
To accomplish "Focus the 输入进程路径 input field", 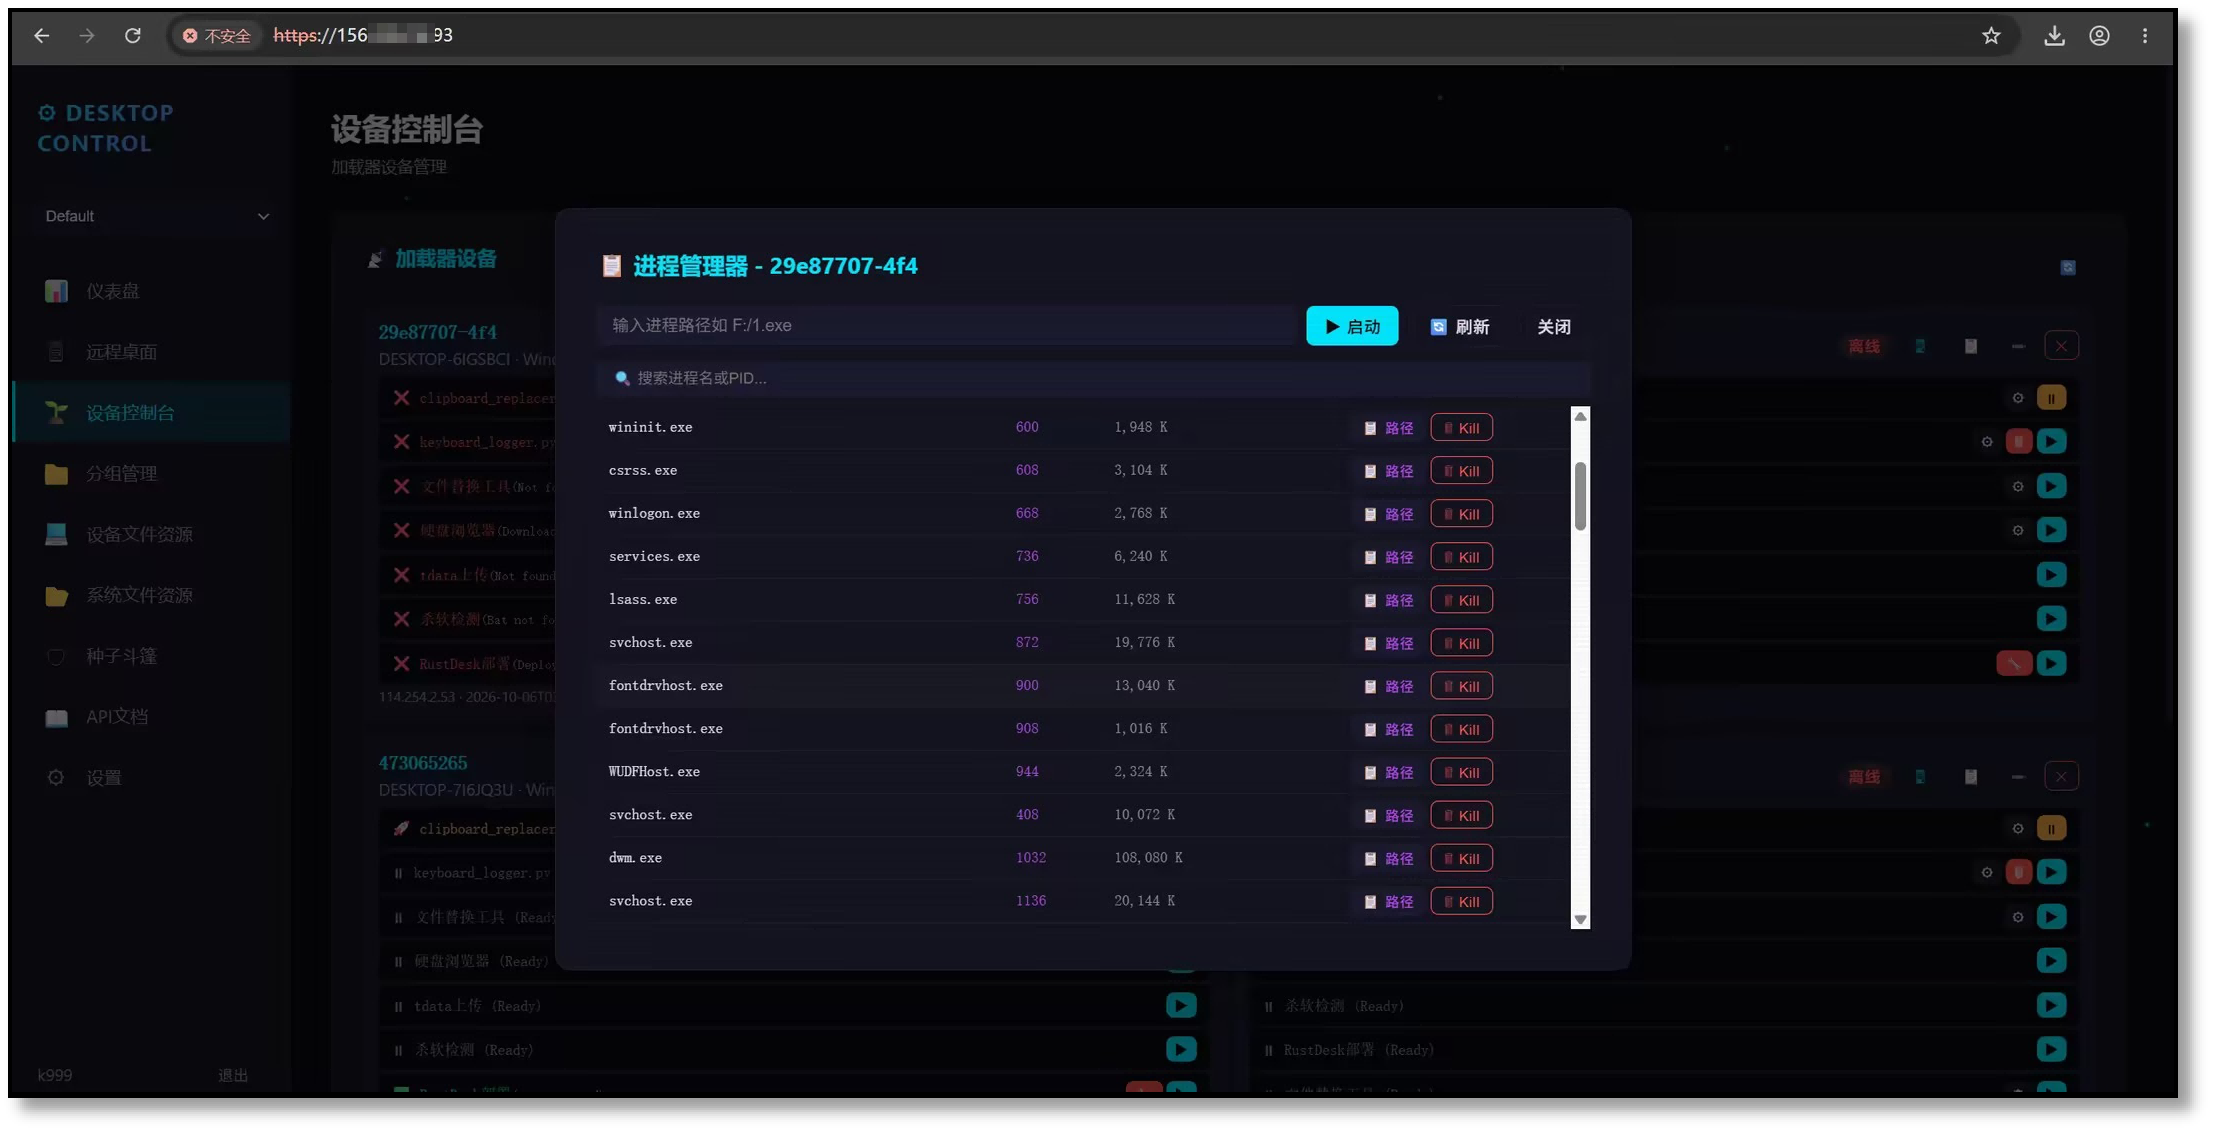I will [946, 326].
